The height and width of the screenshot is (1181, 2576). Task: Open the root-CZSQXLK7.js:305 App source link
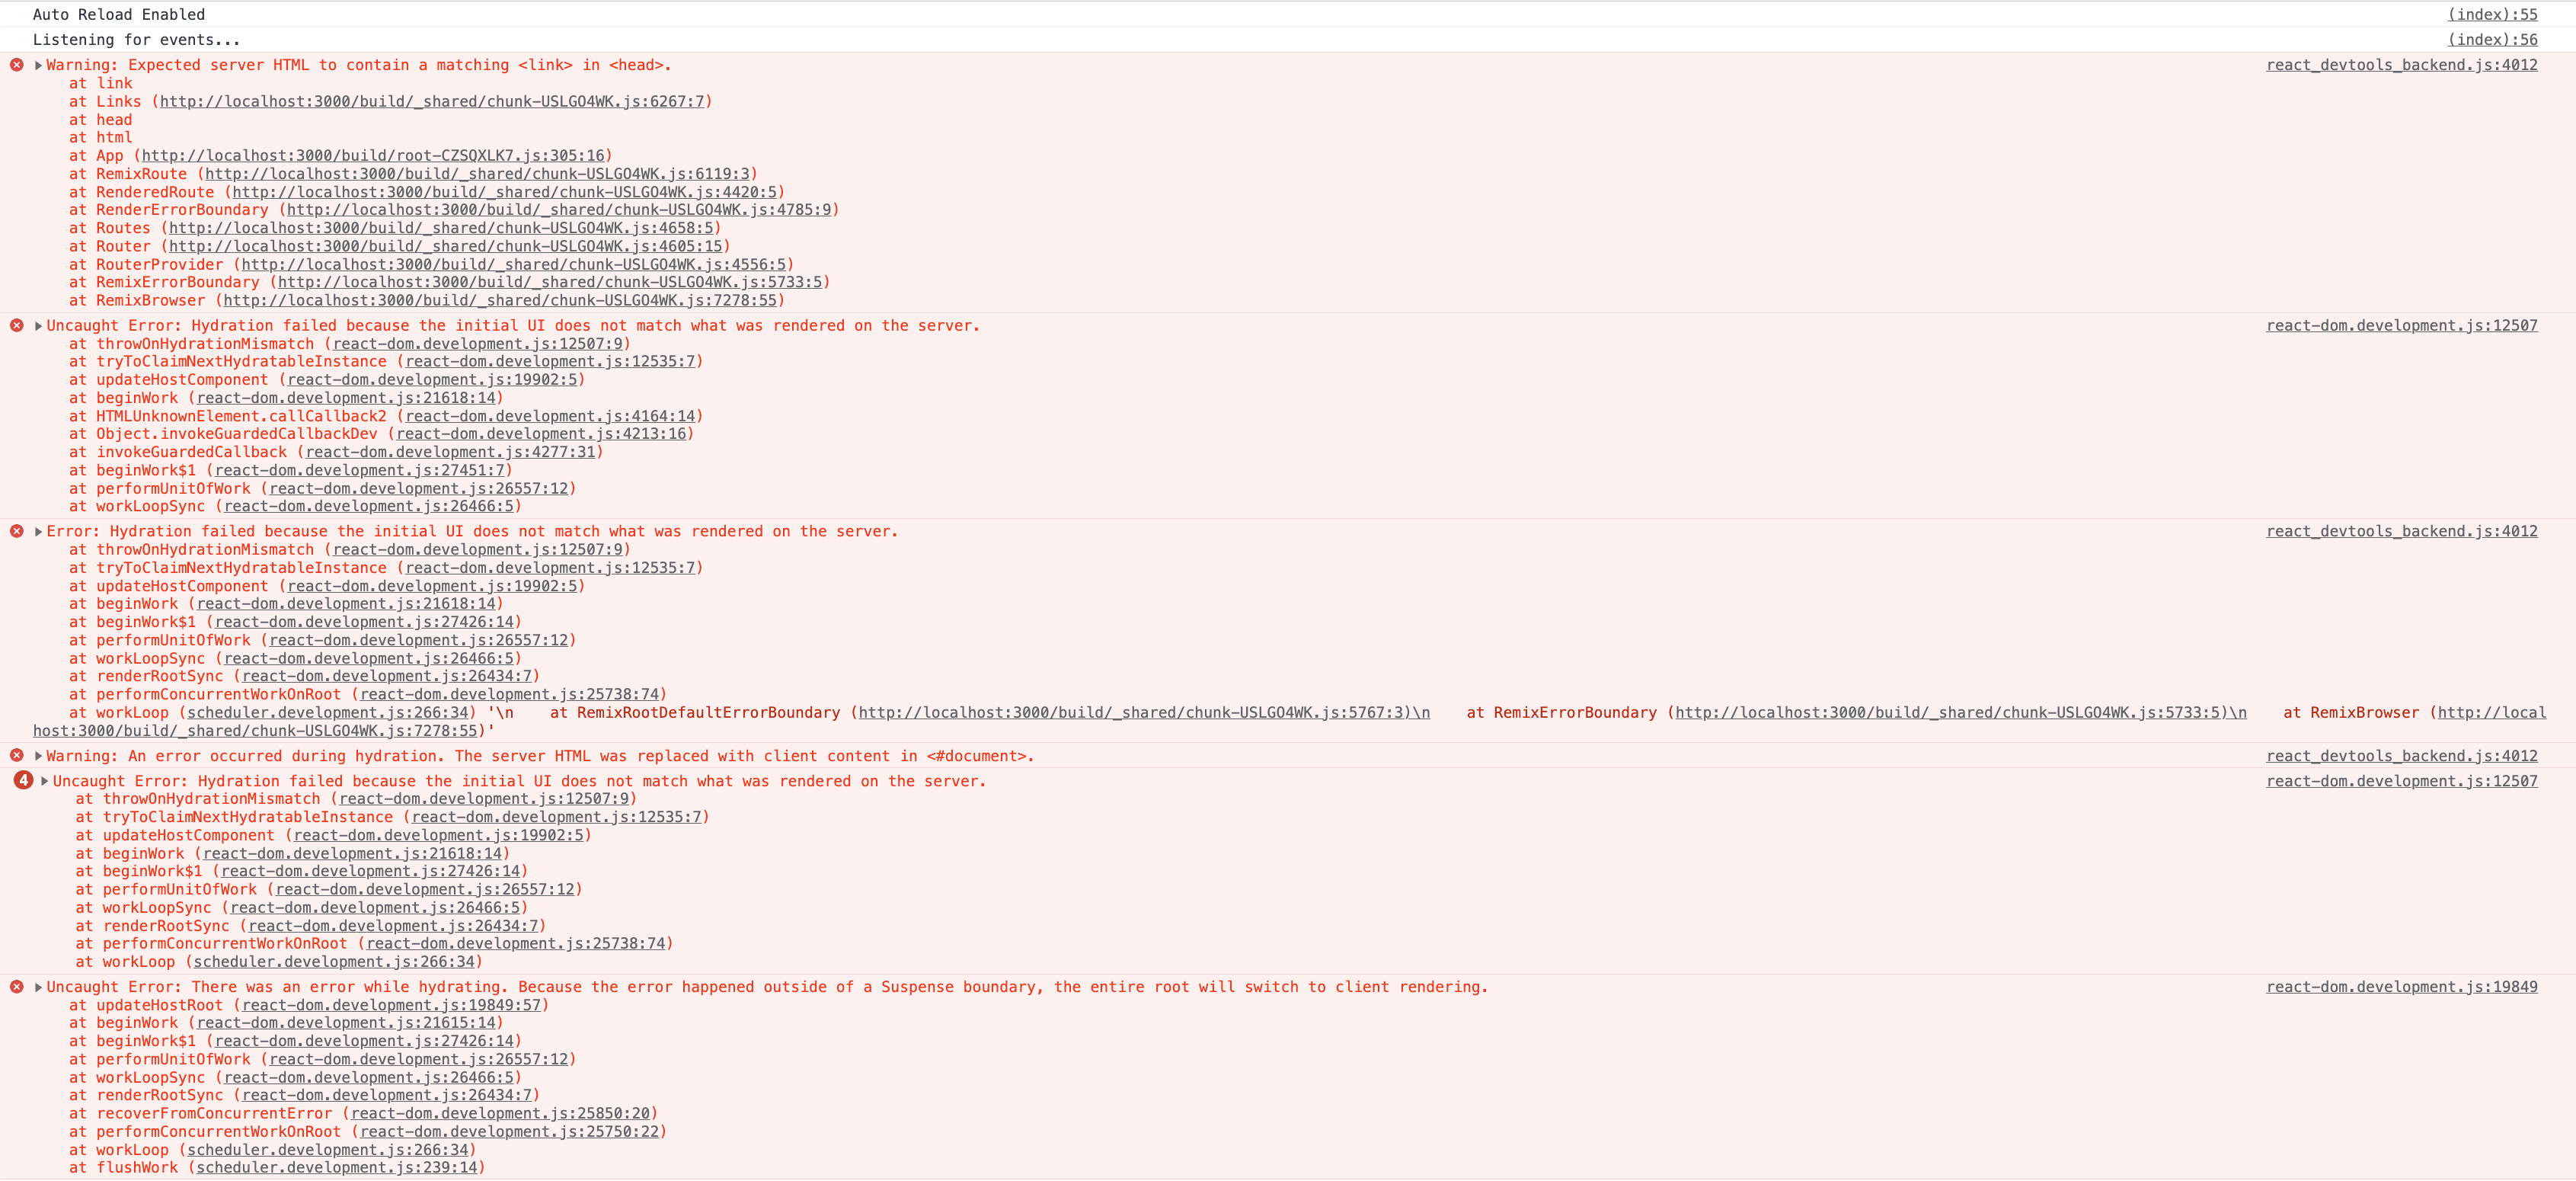click(375, 155)
